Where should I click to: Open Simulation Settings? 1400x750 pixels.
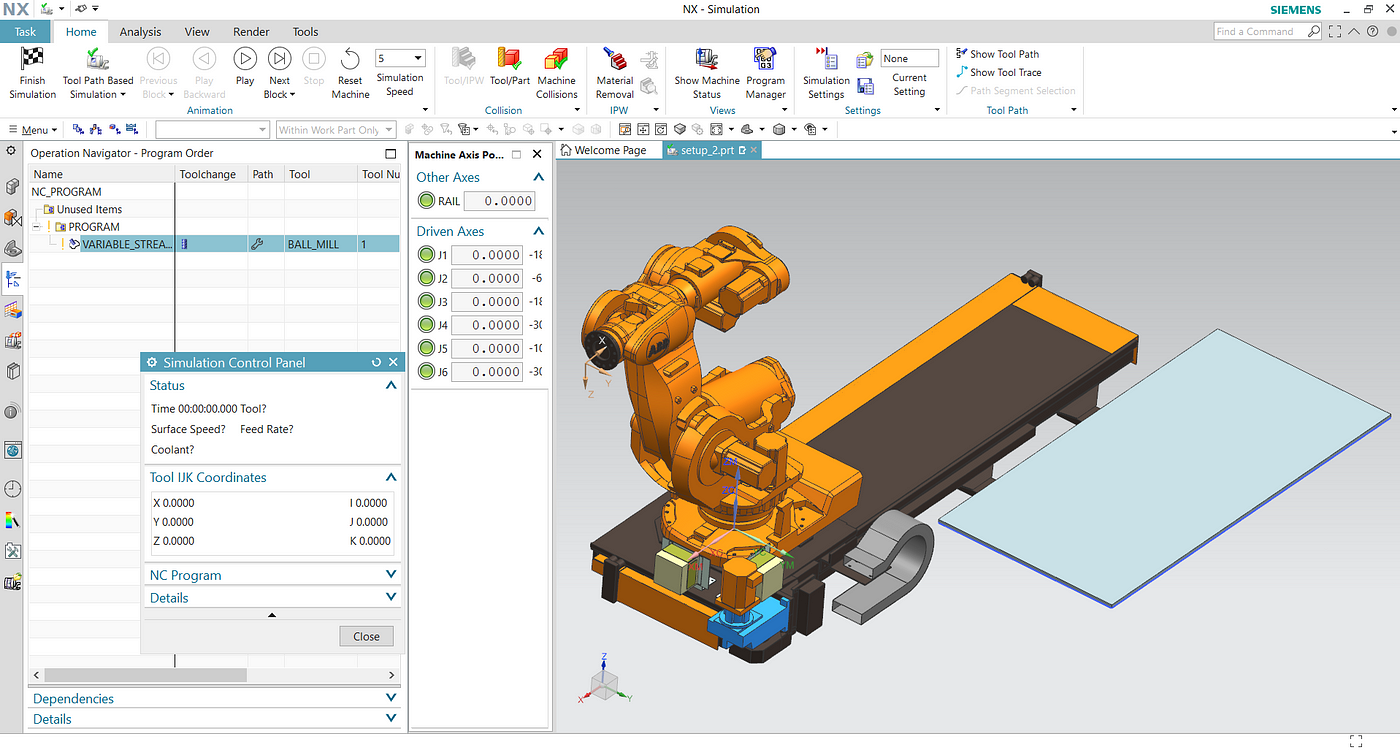(x=826, y=73)
